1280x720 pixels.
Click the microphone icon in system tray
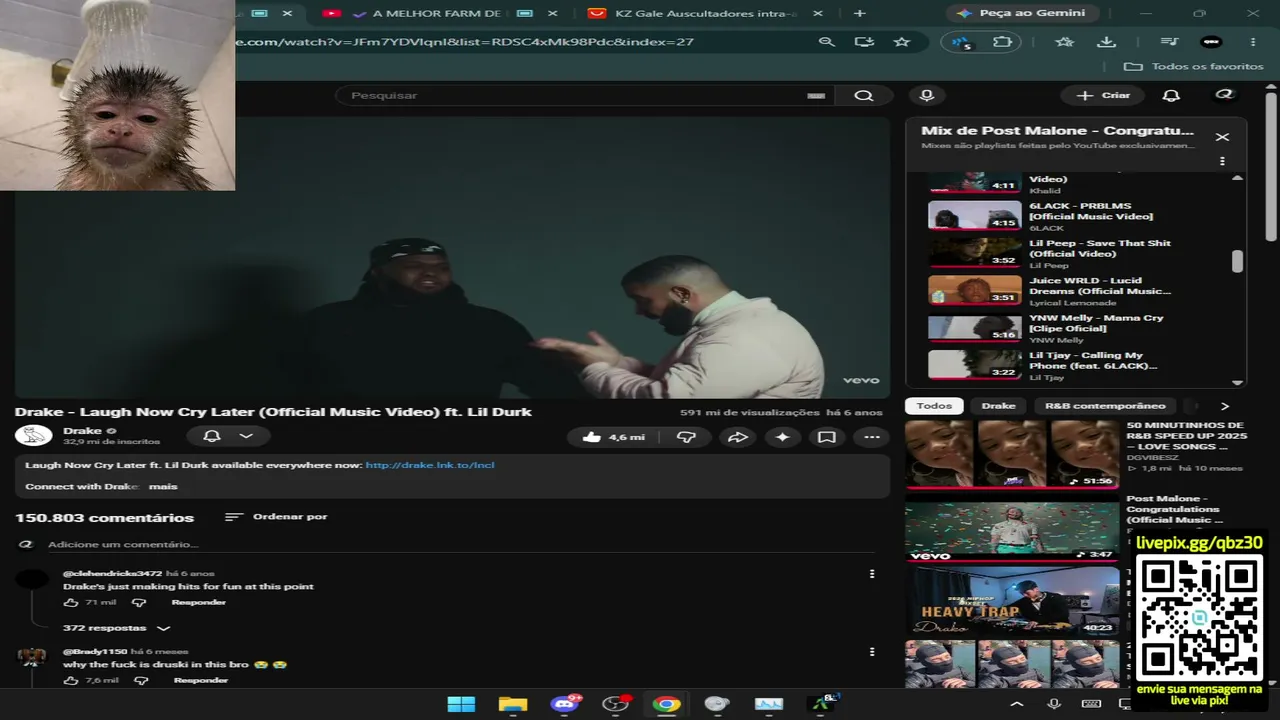coord(1054,704)
